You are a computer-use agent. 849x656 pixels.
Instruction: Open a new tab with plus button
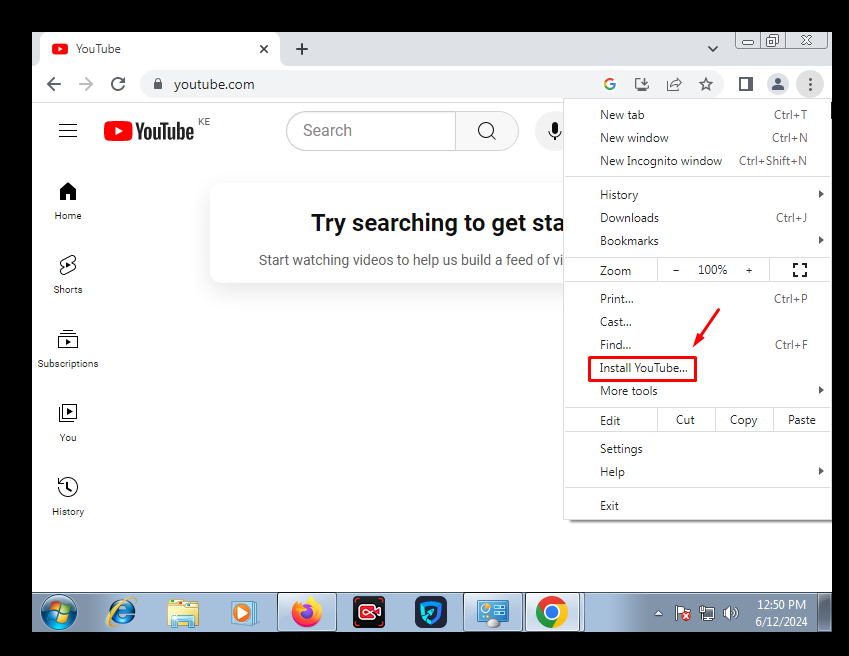302,49
